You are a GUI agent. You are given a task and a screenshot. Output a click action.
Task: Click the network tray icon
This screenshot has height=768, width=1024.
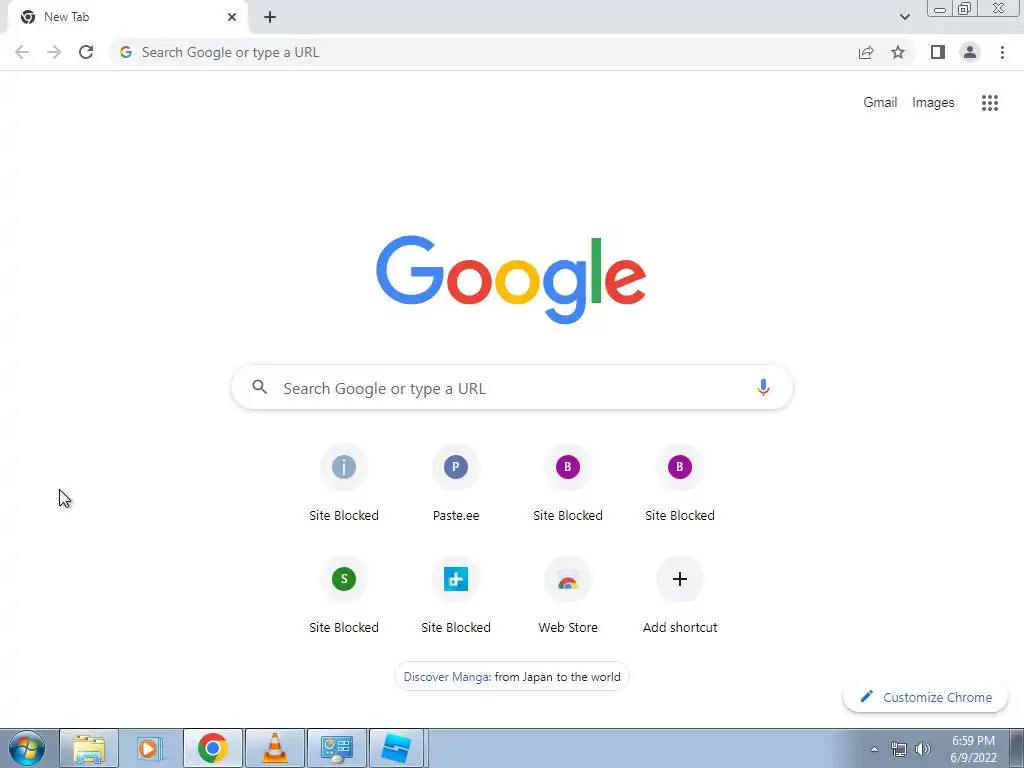(x=899, y=749)
